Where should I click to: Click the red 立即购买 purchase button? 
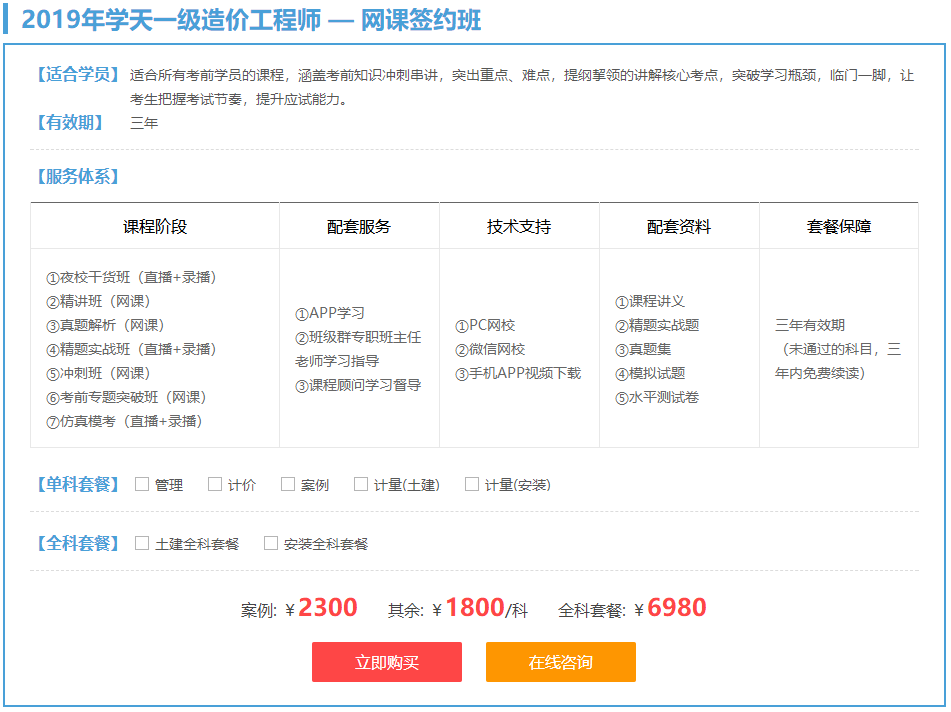click(x=387, y=661)
